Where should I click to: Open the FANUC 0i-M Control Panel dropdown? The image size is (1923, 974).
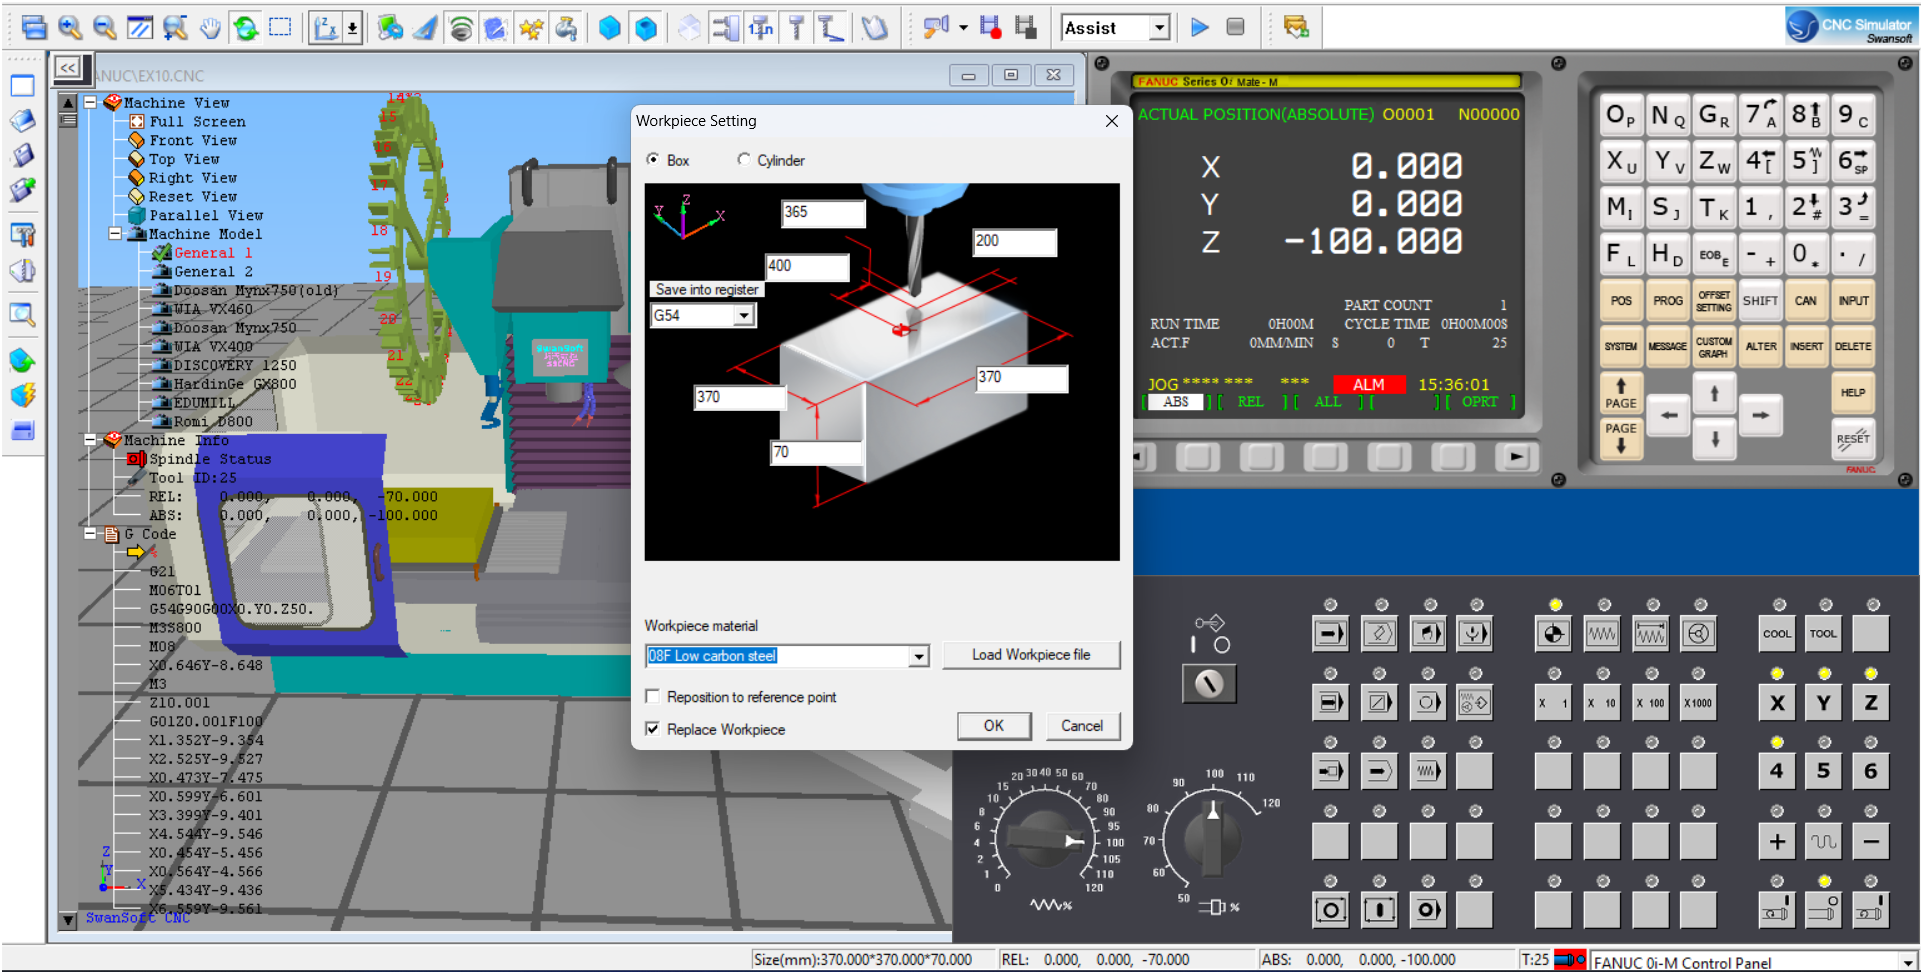click(x=1908, y=962)
